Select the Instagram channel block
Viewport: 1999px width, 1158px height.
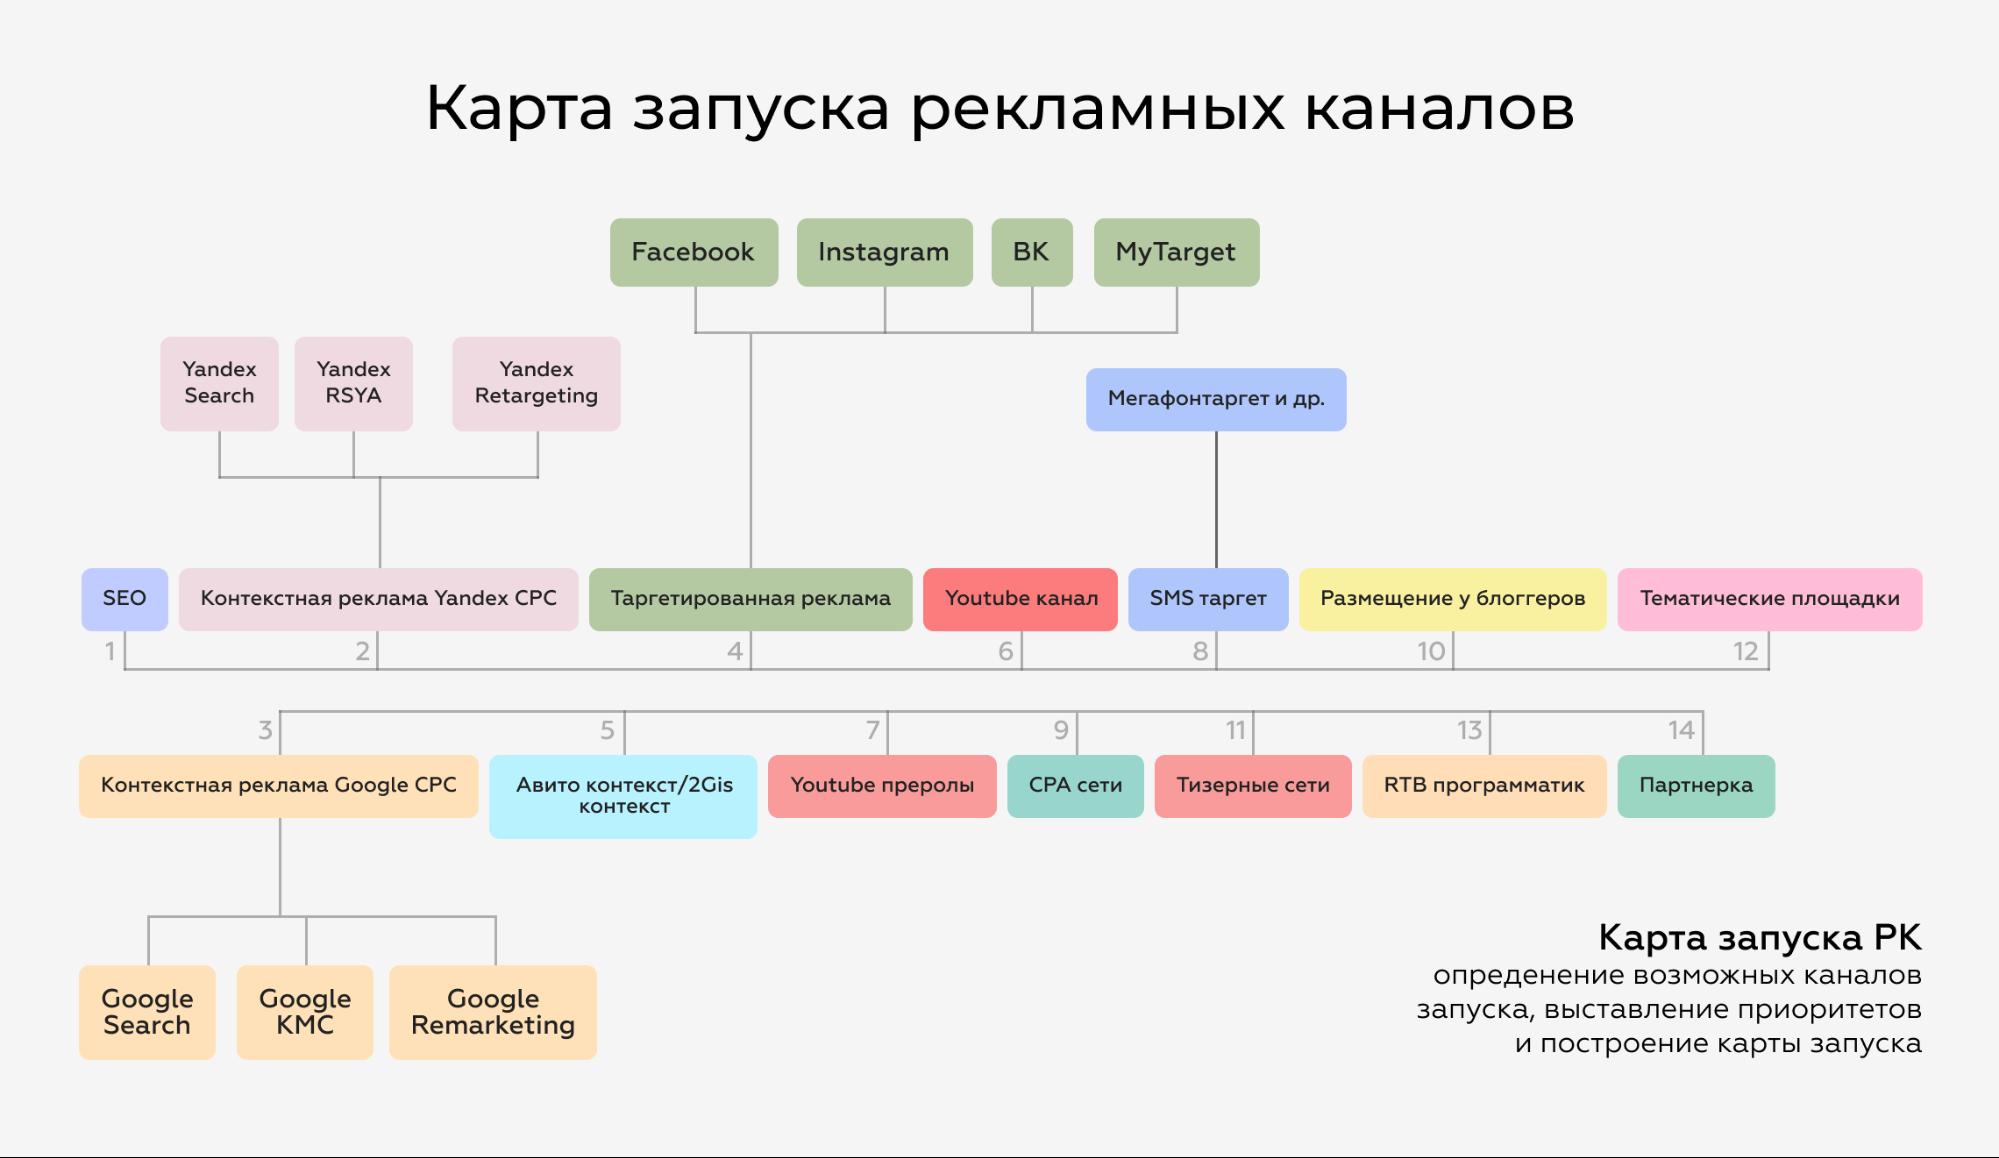coord(882,251)
